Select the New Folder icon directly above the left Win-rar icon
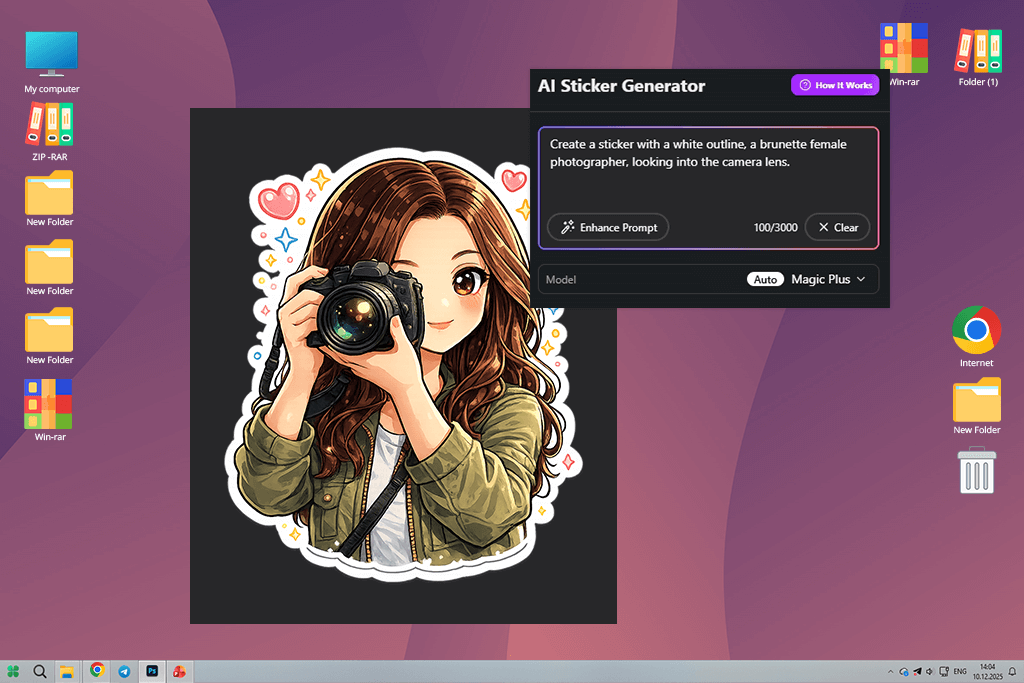 49,336
